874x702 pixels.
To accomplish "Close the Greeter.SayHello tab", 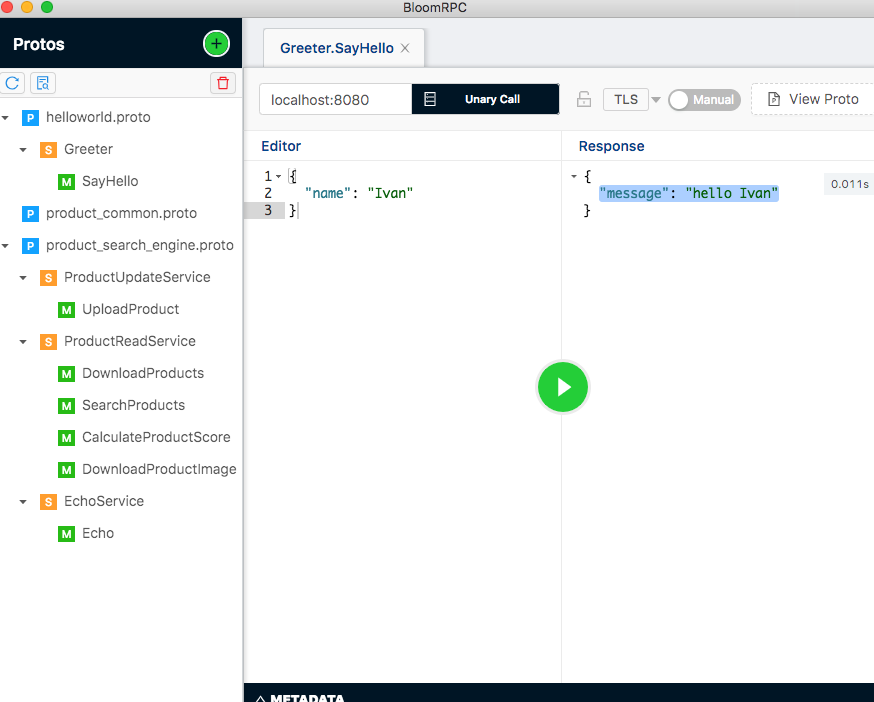I will (405, 48).
